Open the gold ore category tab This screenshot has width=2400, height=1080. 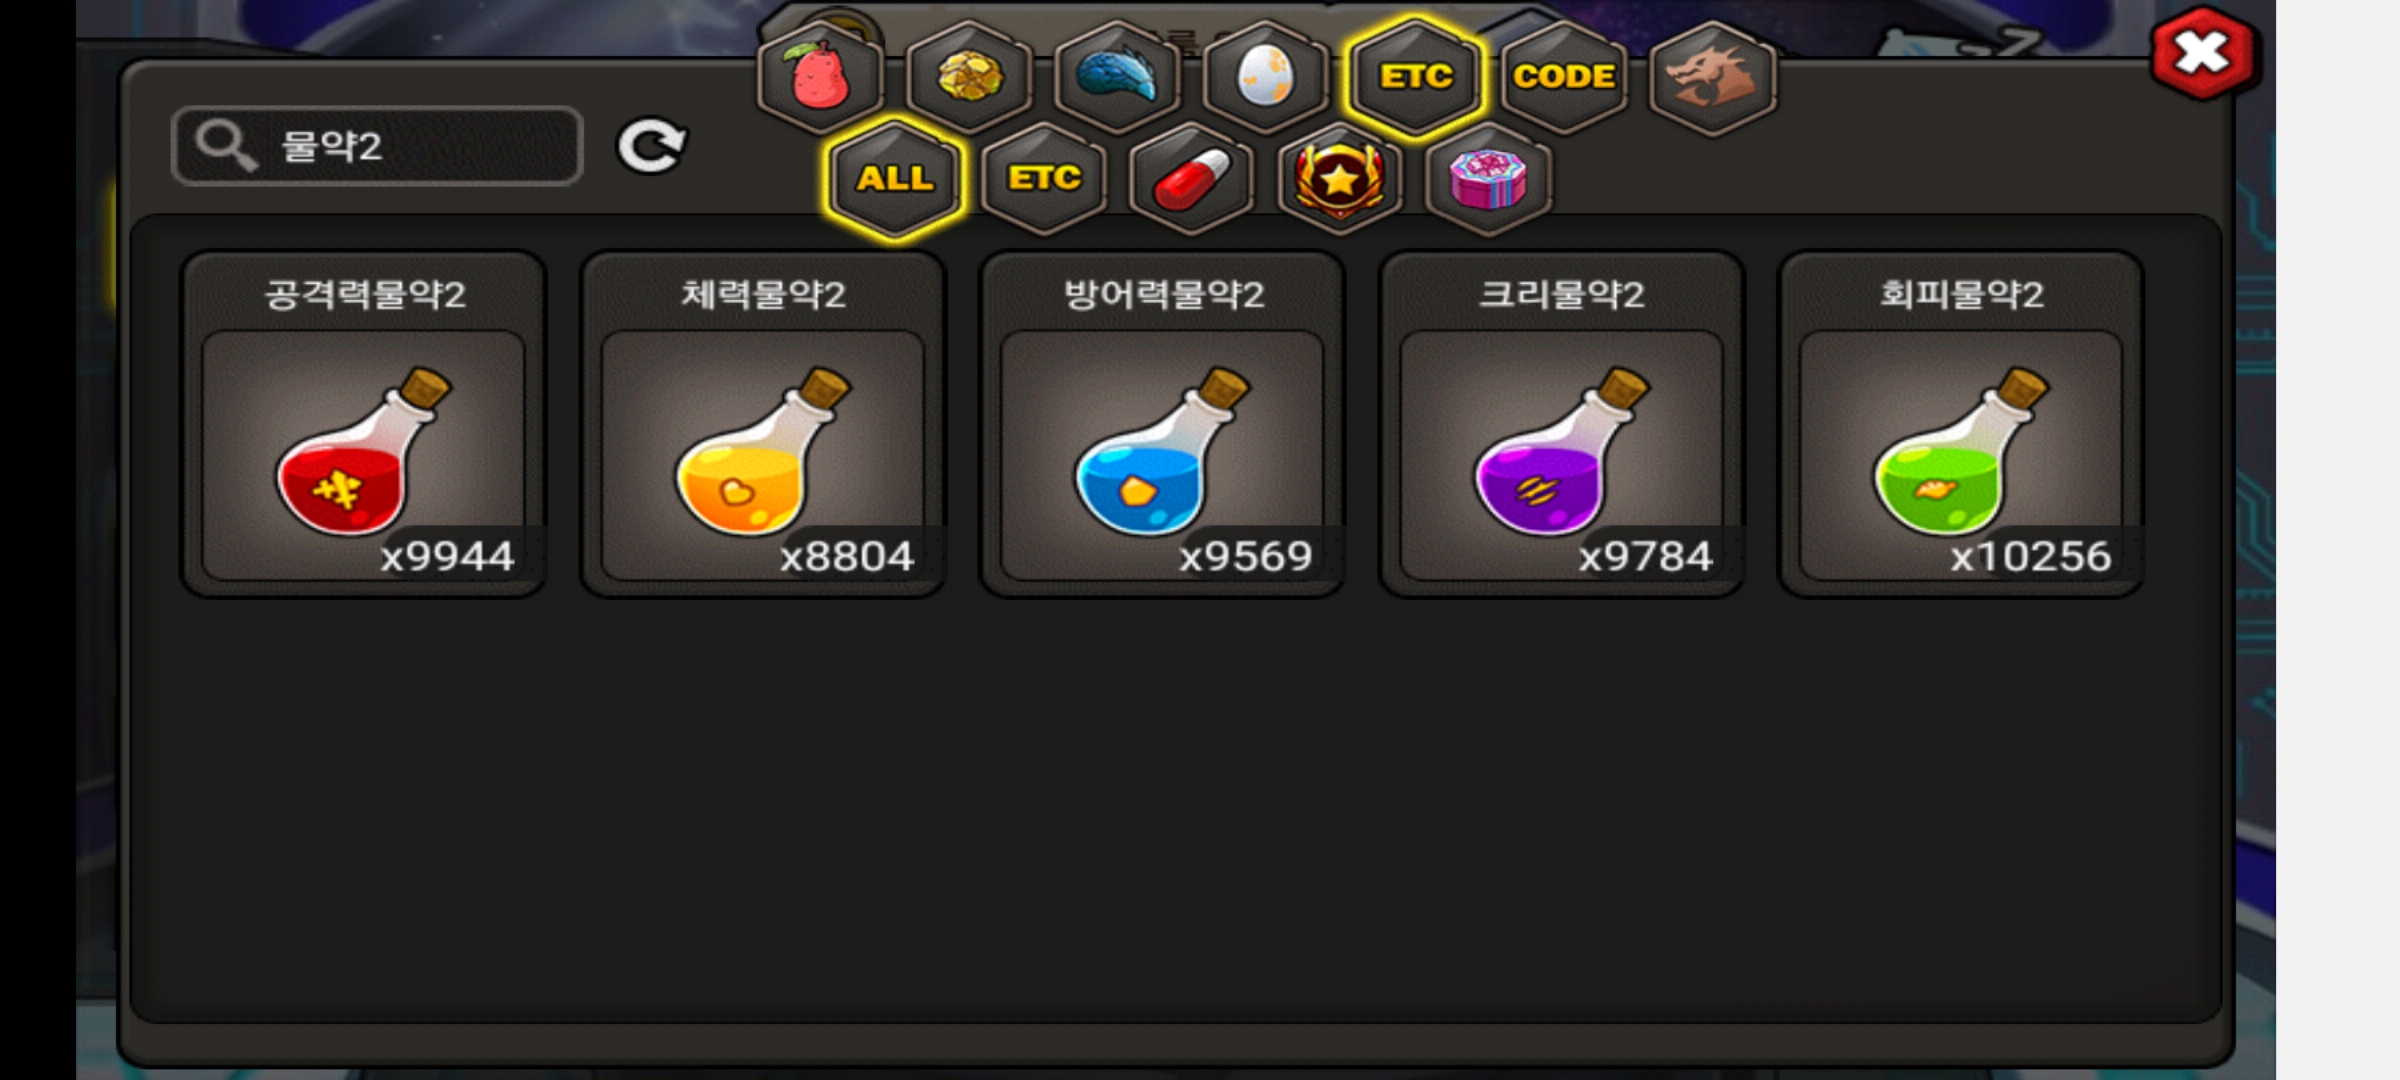click(x=969, y=76)
